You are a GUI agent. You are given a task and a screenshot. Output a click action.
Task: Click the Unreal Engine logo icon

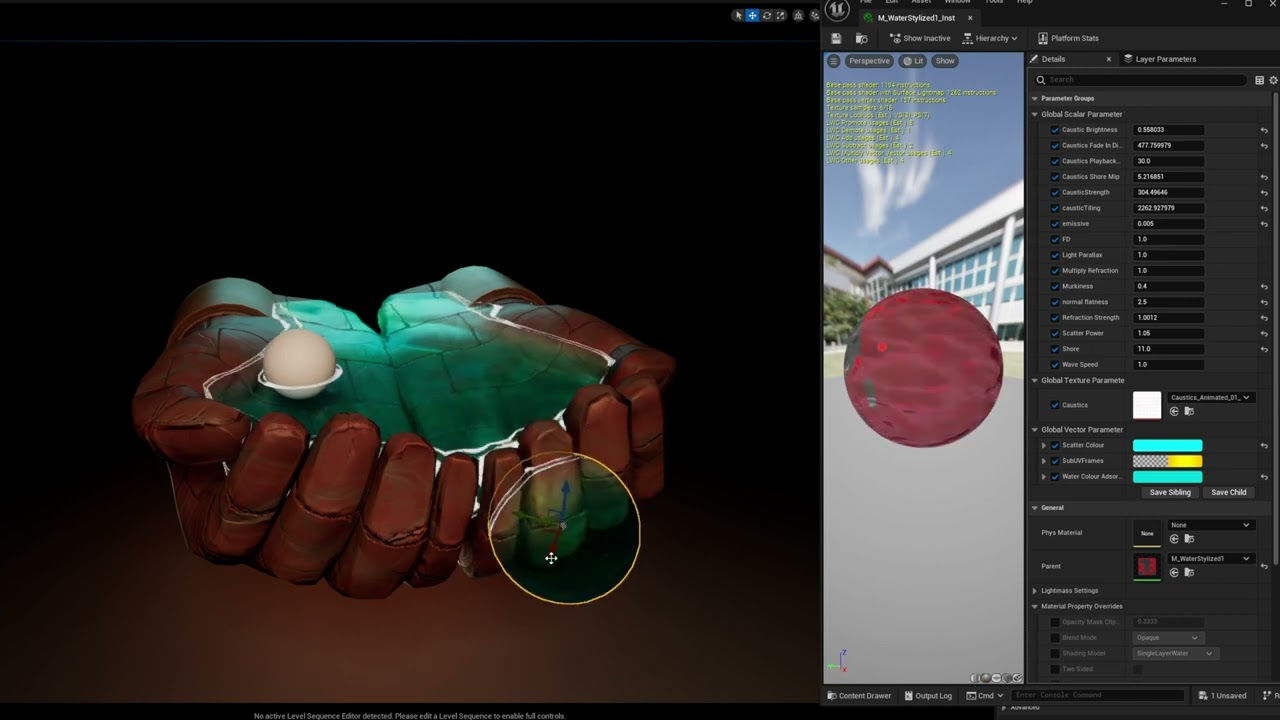[x=837, y=11]
